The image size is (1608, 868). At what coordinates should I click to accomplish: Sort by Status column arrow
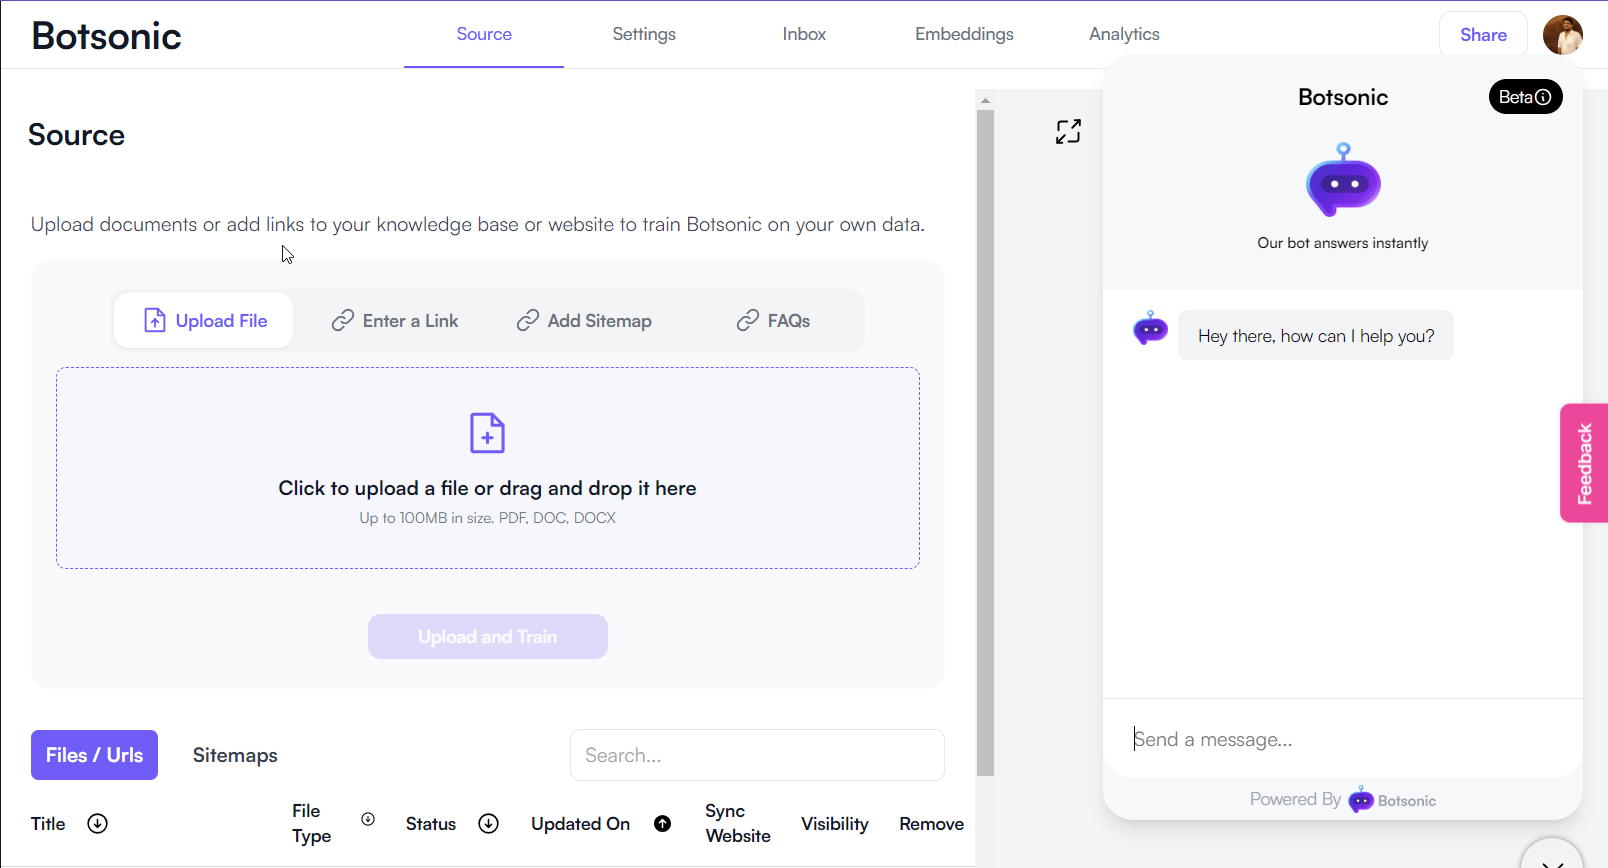click(488, 824)
